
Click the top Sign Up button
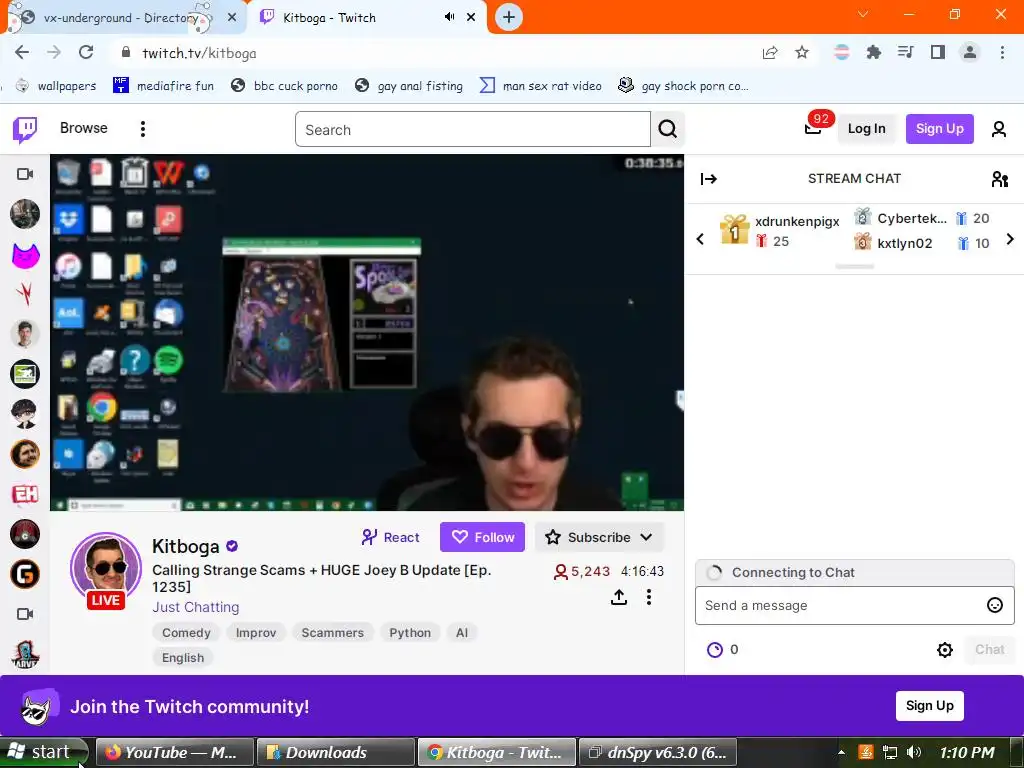pos(939,129)
